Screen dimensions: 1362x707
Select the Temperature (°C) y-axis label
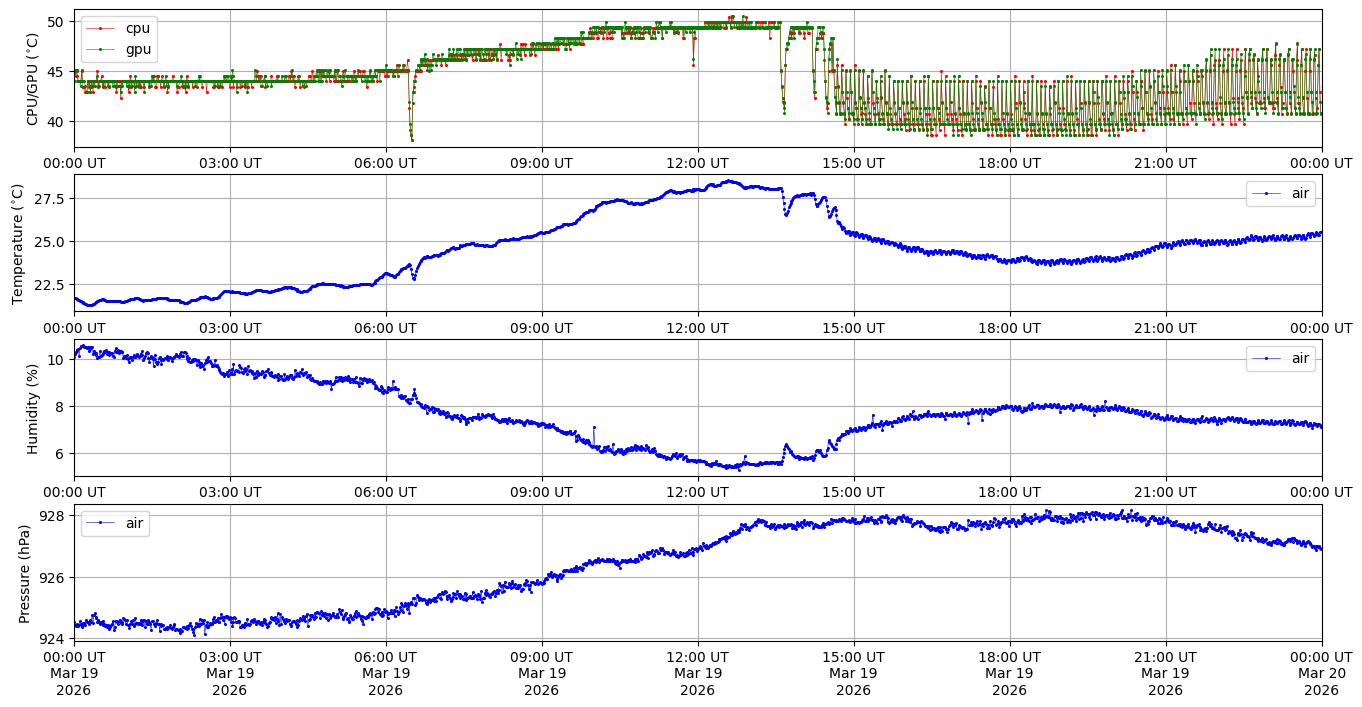(x=17, y=243)
